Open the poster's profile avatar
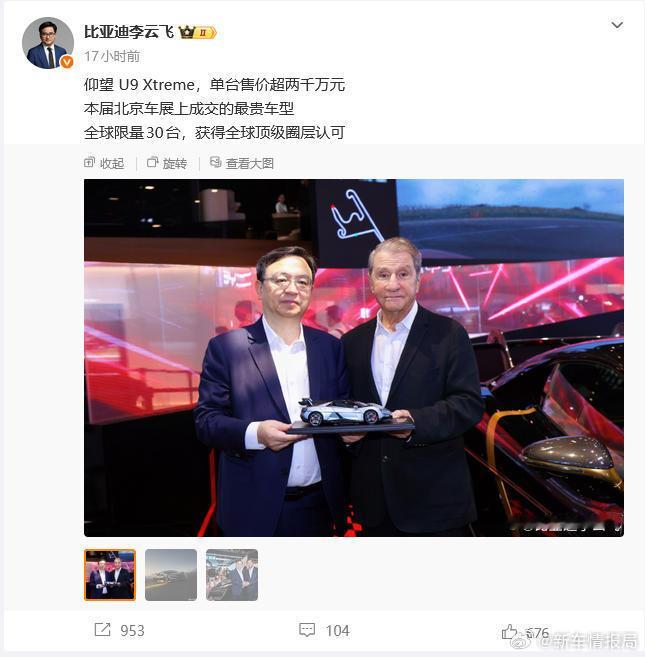 pos(48,43)
